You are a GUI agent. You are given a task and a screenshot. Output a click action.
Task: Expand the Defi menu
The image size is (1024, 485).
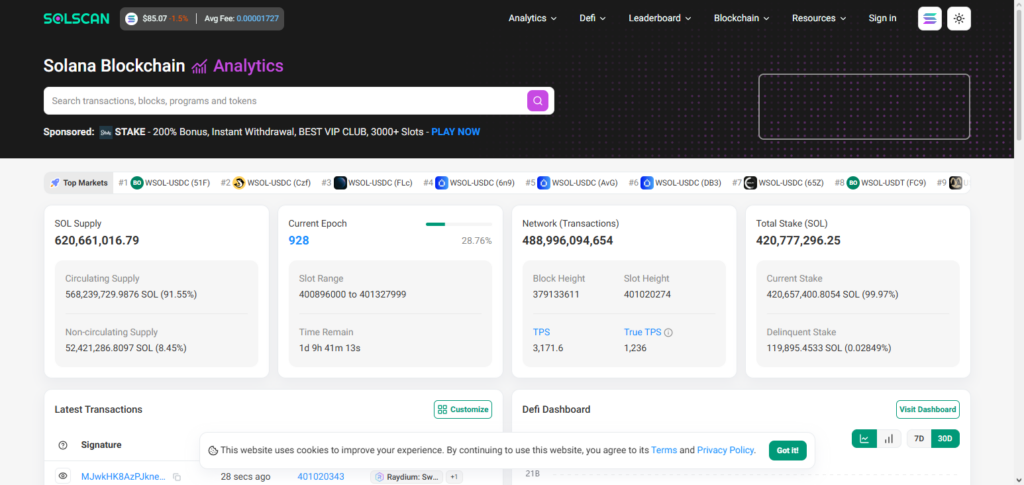(x=592, y=18)
